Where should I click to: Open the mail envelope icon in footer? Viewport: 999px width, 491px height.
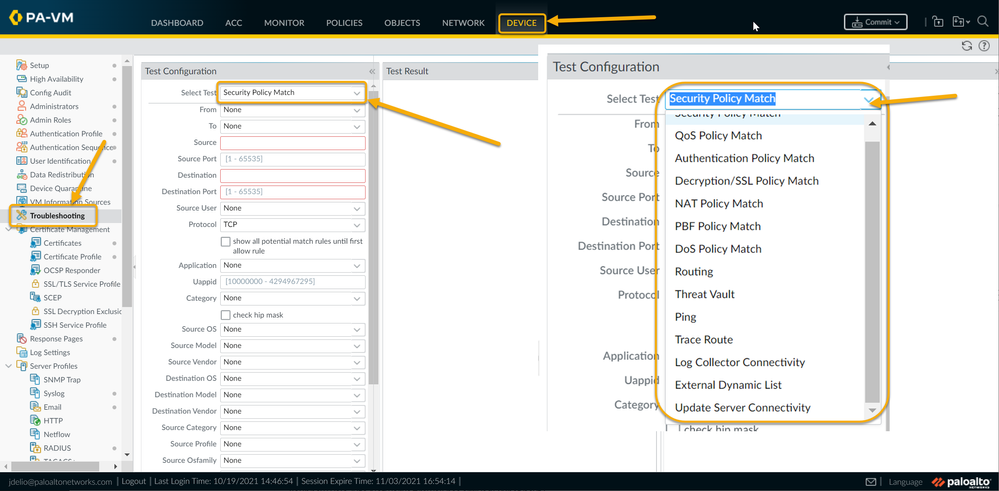click(x=871, y=481)
